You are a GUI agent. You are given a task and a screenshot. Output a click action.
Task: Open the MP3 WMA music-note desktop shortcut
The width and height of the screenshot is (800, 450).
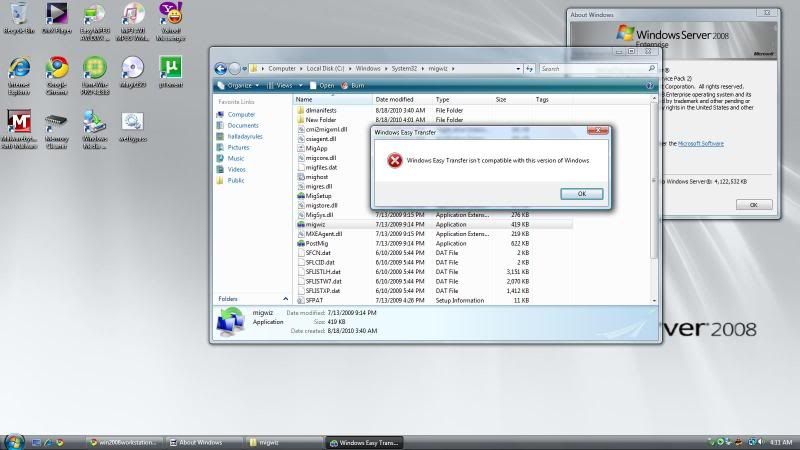pos(133,20)
